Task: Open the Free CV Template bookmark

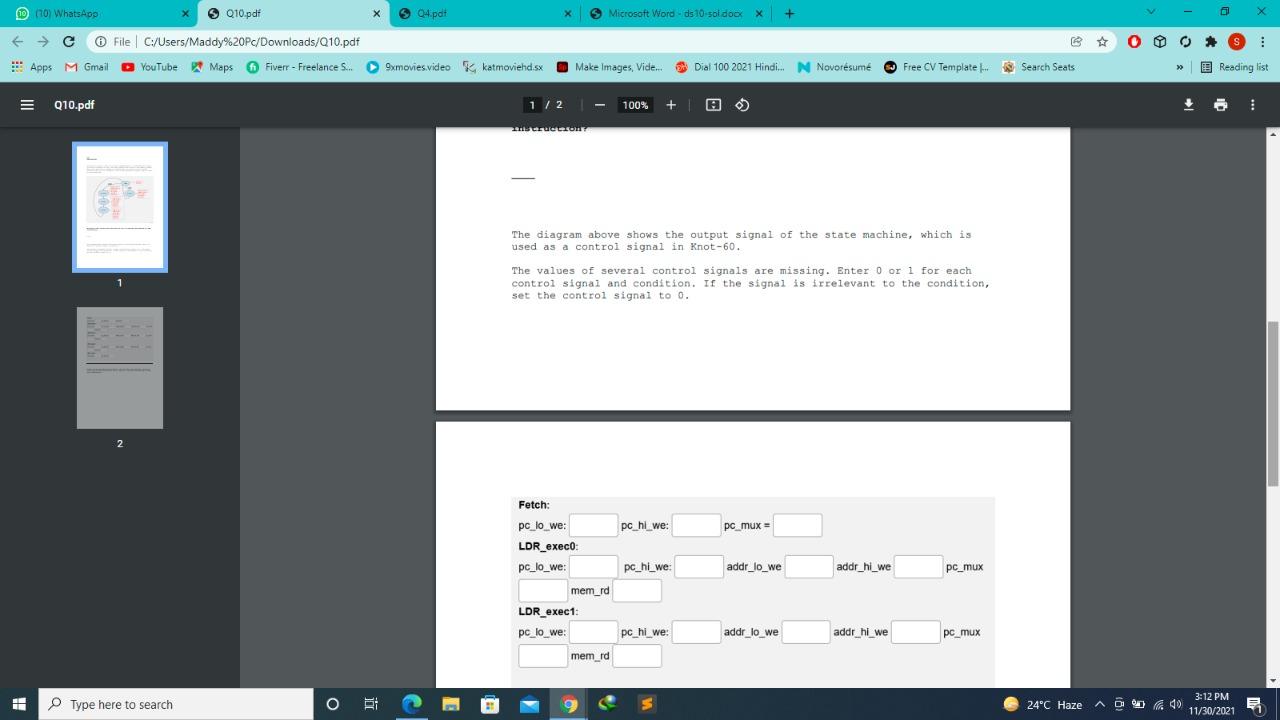Action: (x=937, y=67)
